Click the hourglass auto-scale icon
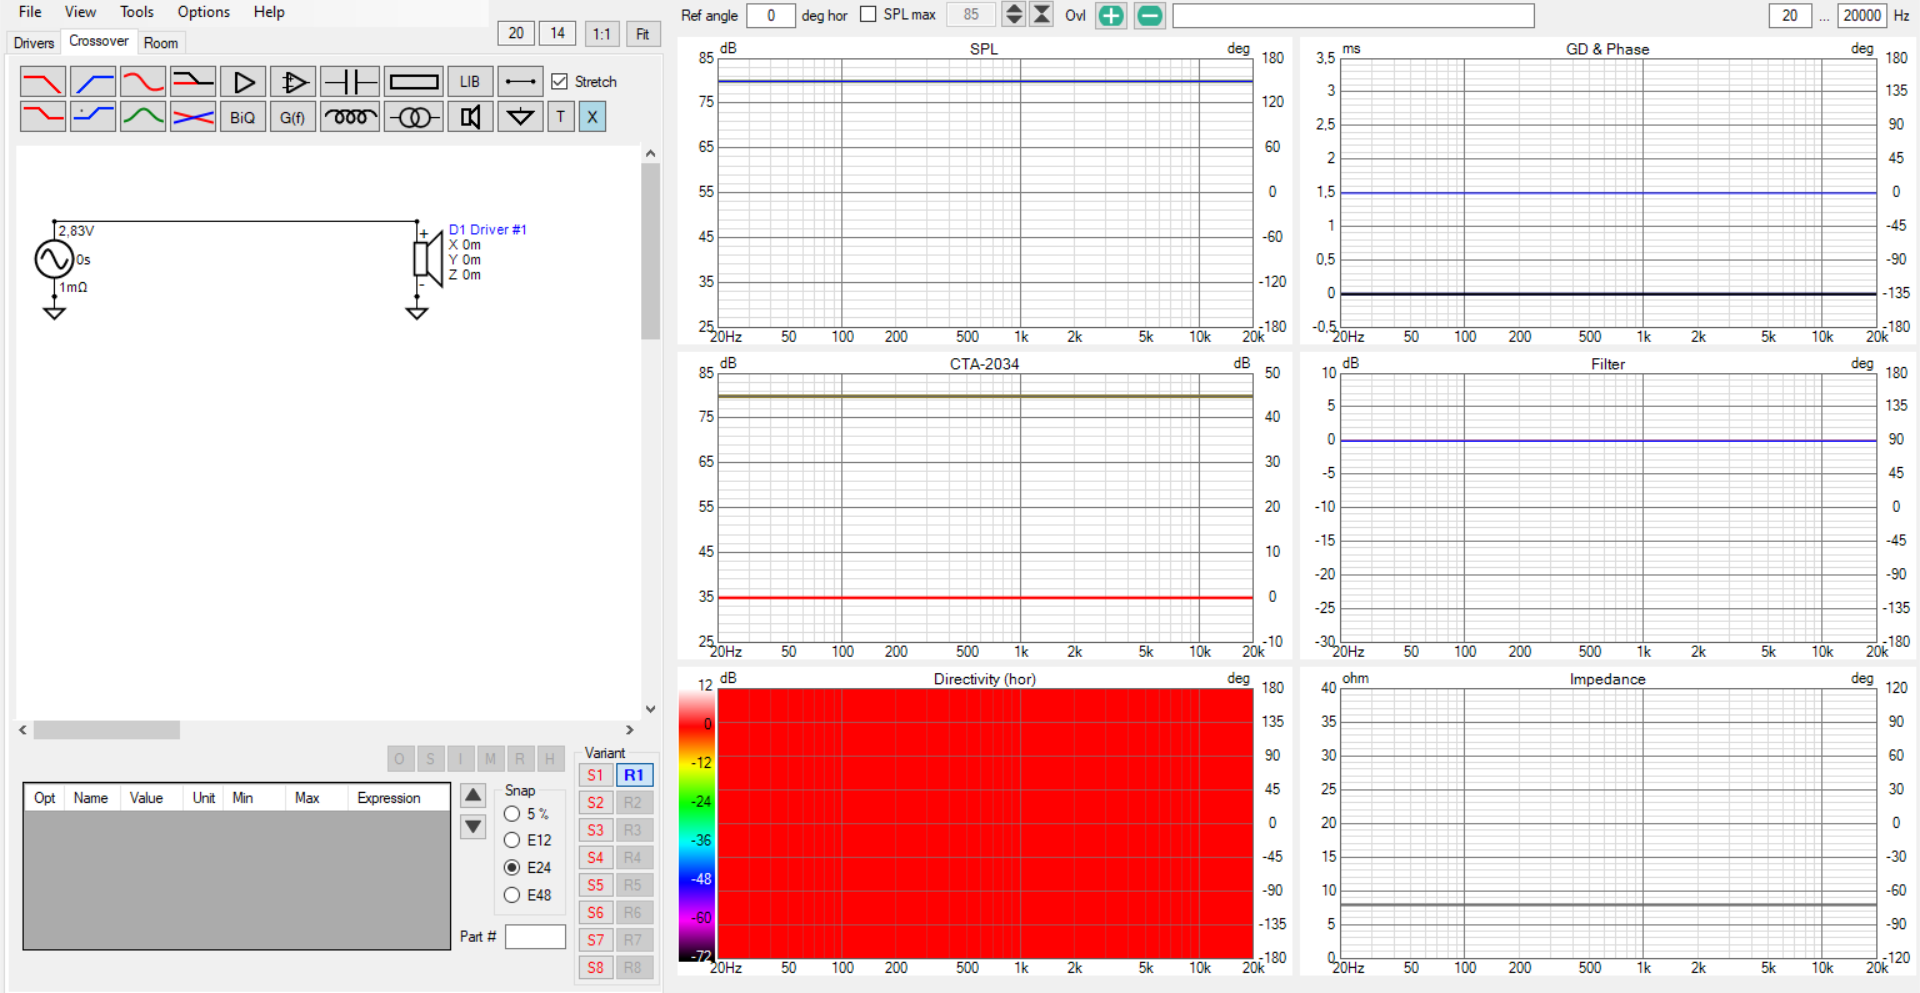The image size is (1920, 993). click(1041, 15)
